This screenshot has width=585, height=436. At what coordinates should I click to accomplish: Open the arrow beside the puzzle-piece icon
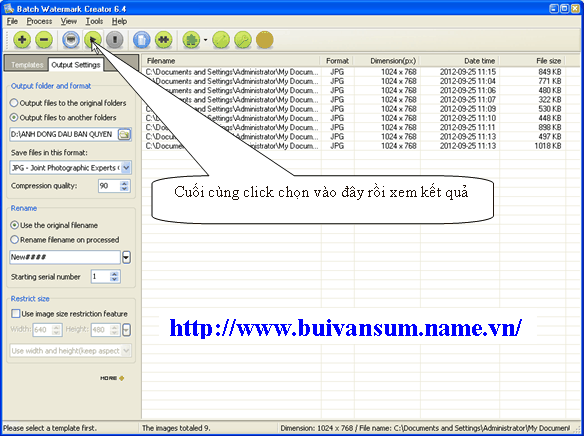pyautogui.click(x=206, y=40)
